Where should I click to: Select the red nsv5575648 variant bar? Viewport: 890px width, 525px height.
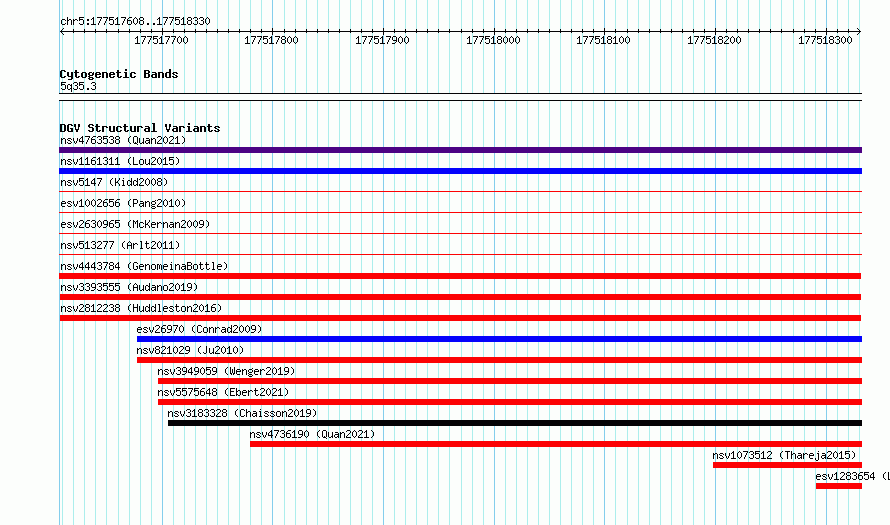coord(510,402)
